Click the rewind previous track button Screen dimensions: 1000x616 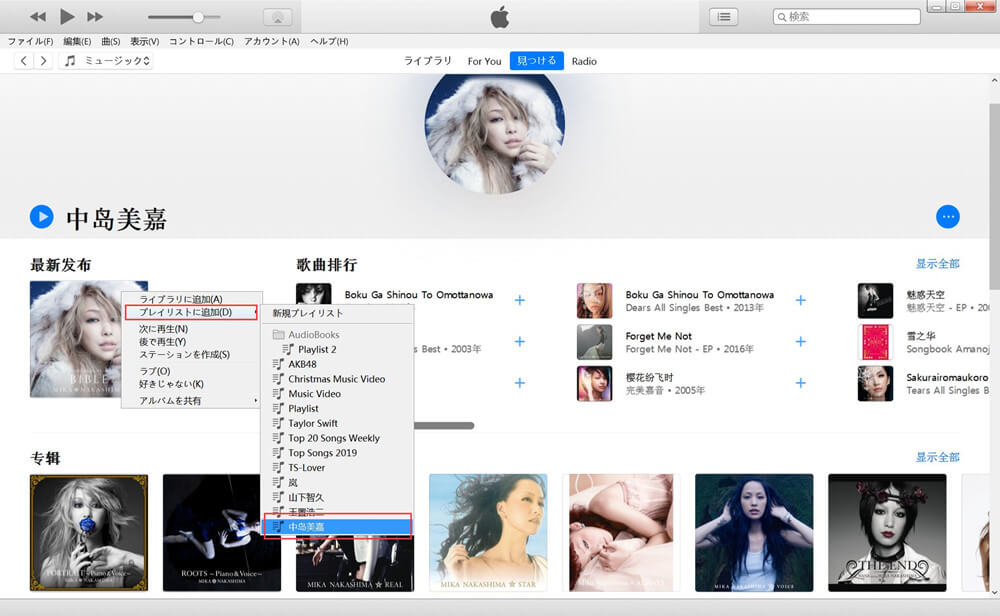click(38, 17)
